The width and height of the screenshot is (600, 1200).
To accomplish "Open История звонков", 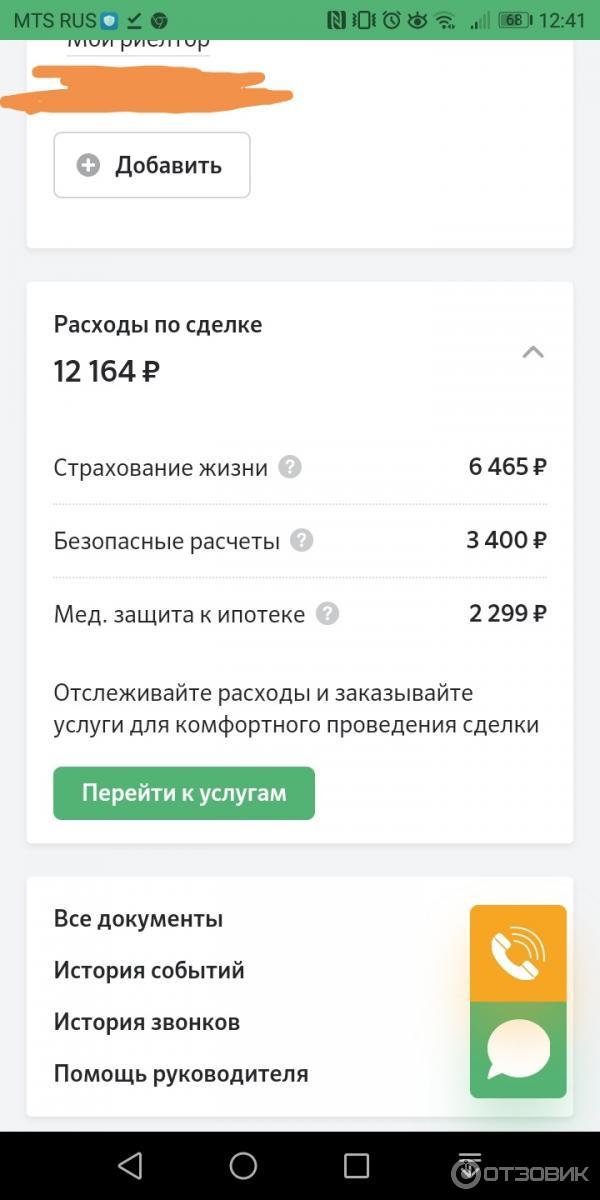I will [x=145, y=1022].
